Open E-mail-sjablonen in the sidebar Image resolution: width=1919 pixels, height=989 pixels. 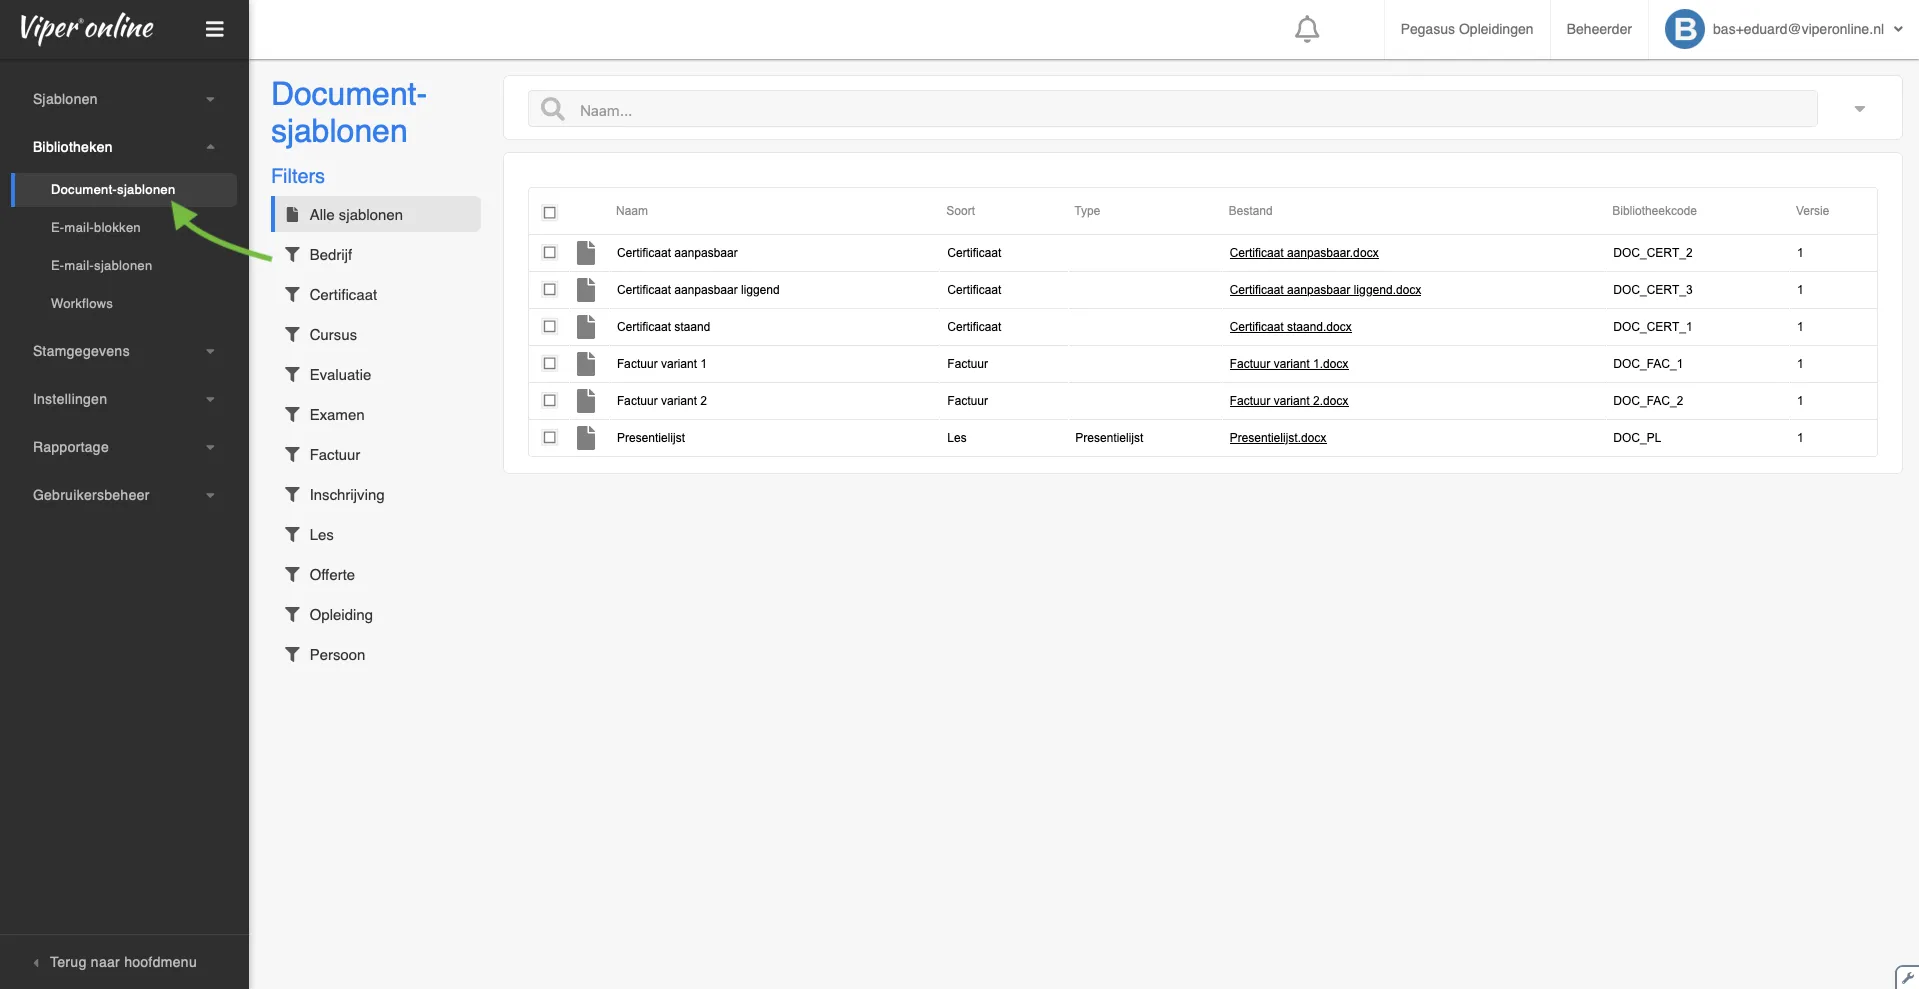point(101,266)
